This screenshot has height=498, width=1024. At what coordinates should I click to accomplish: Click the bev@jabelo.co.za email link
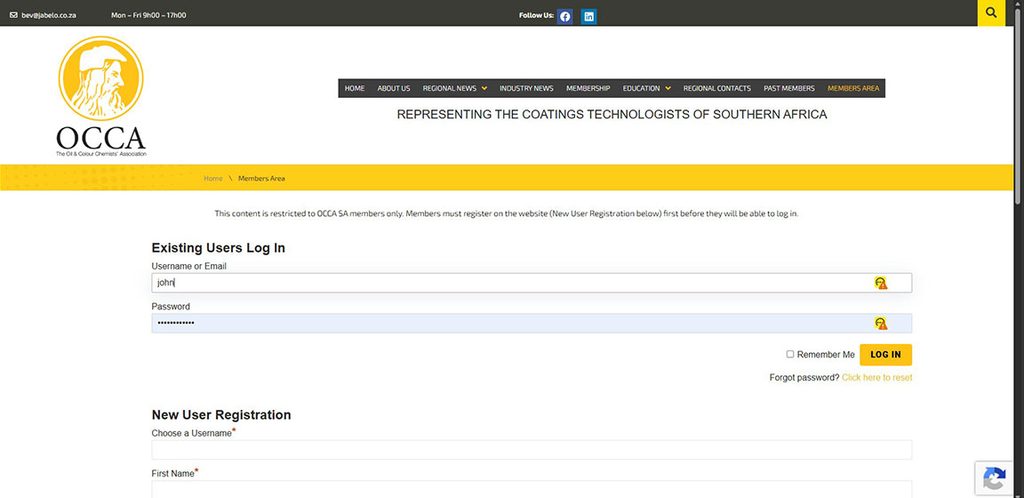coord(49,15)
